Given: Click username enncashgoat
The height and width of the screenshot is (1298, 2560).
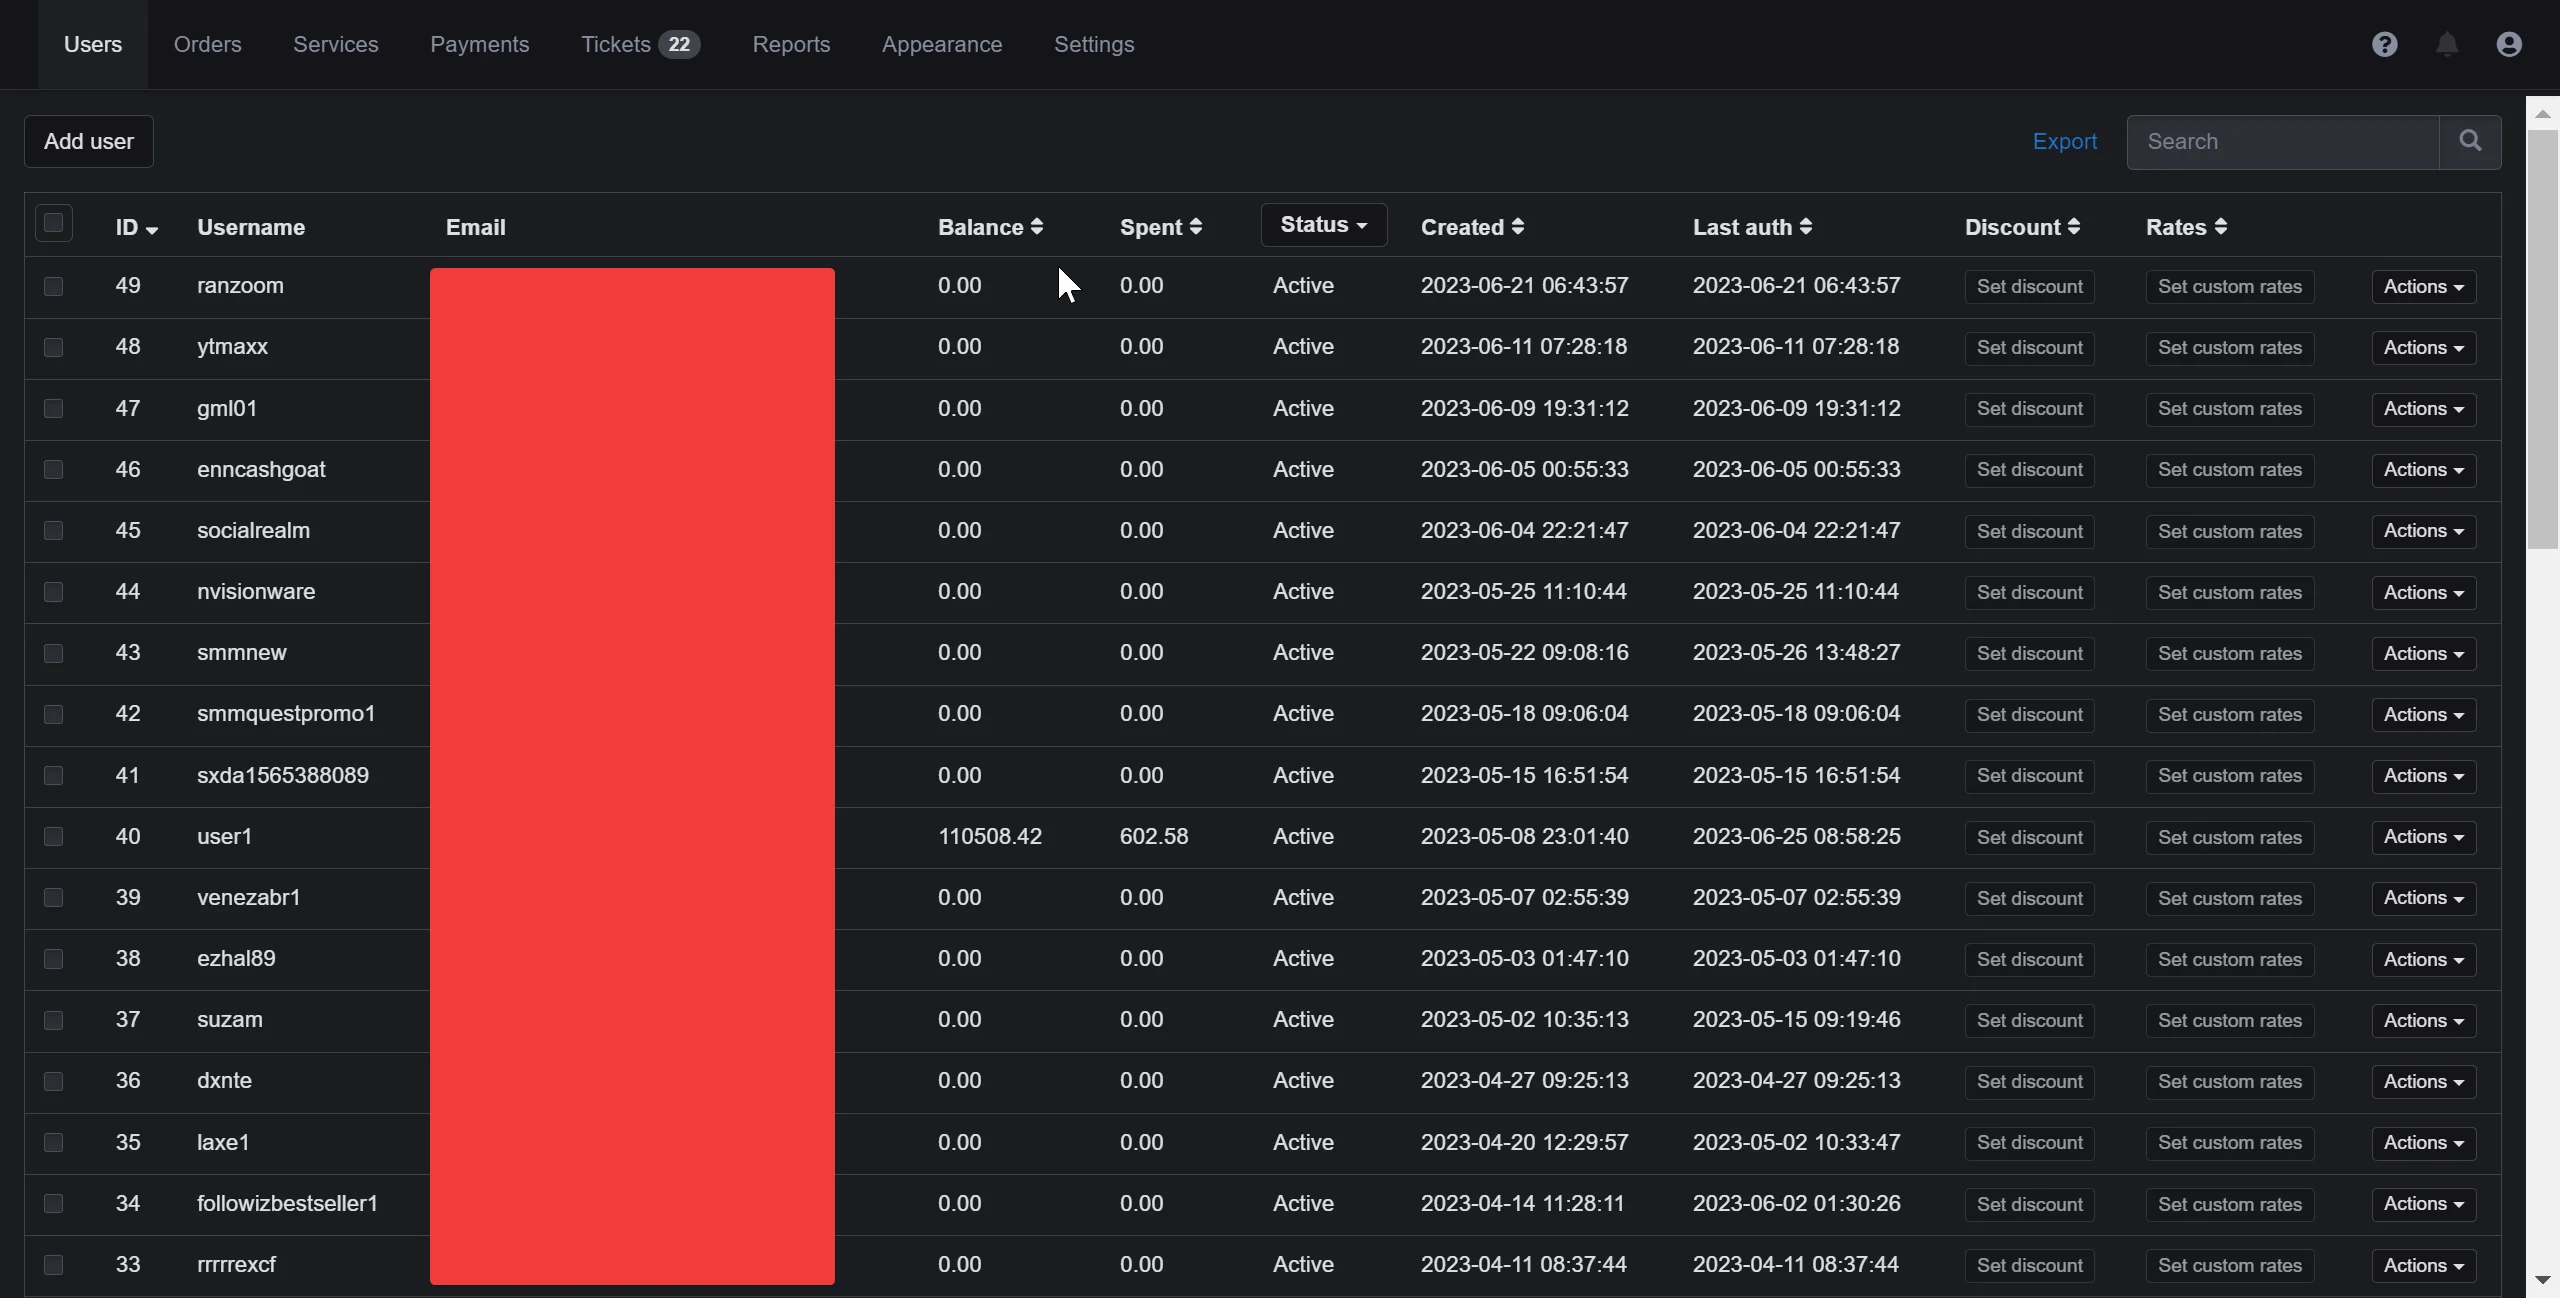Looking at the screenshot, I should coord(261,469).
